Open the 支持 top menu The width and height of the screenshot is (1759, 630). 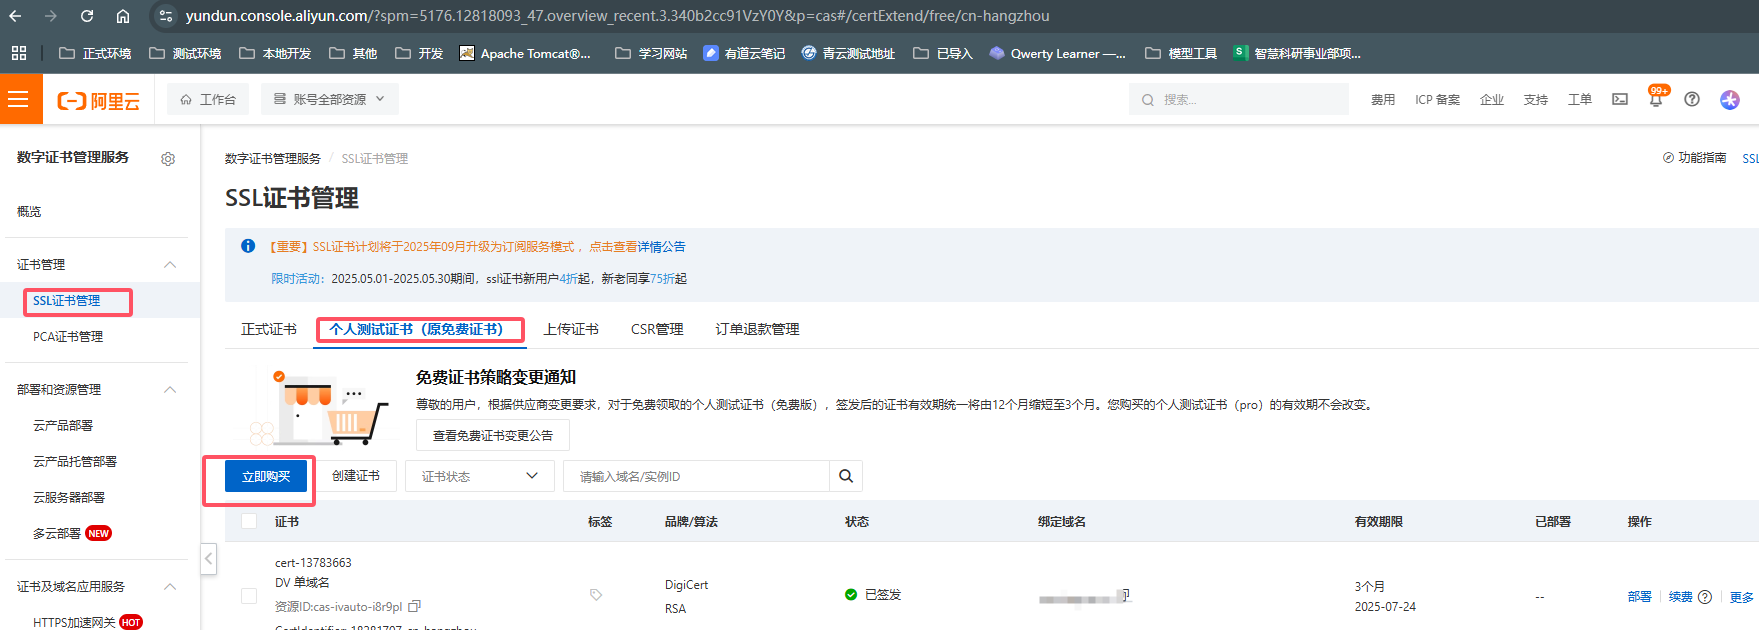[1536, 99]
